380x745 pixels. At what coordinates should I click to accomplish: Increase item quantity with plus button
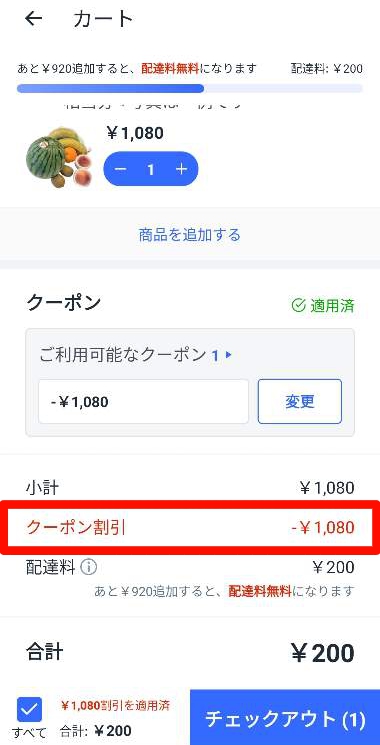click(181, 170)
